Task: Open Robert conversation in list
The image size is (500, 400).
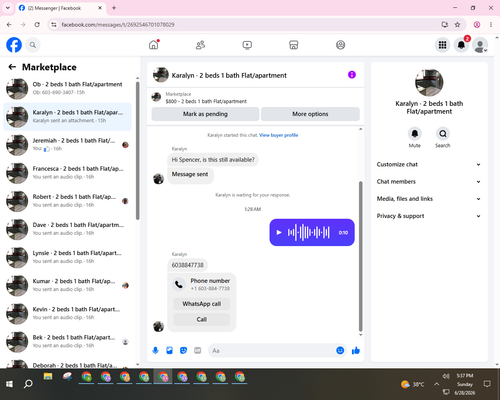Action: pos(67,201)
